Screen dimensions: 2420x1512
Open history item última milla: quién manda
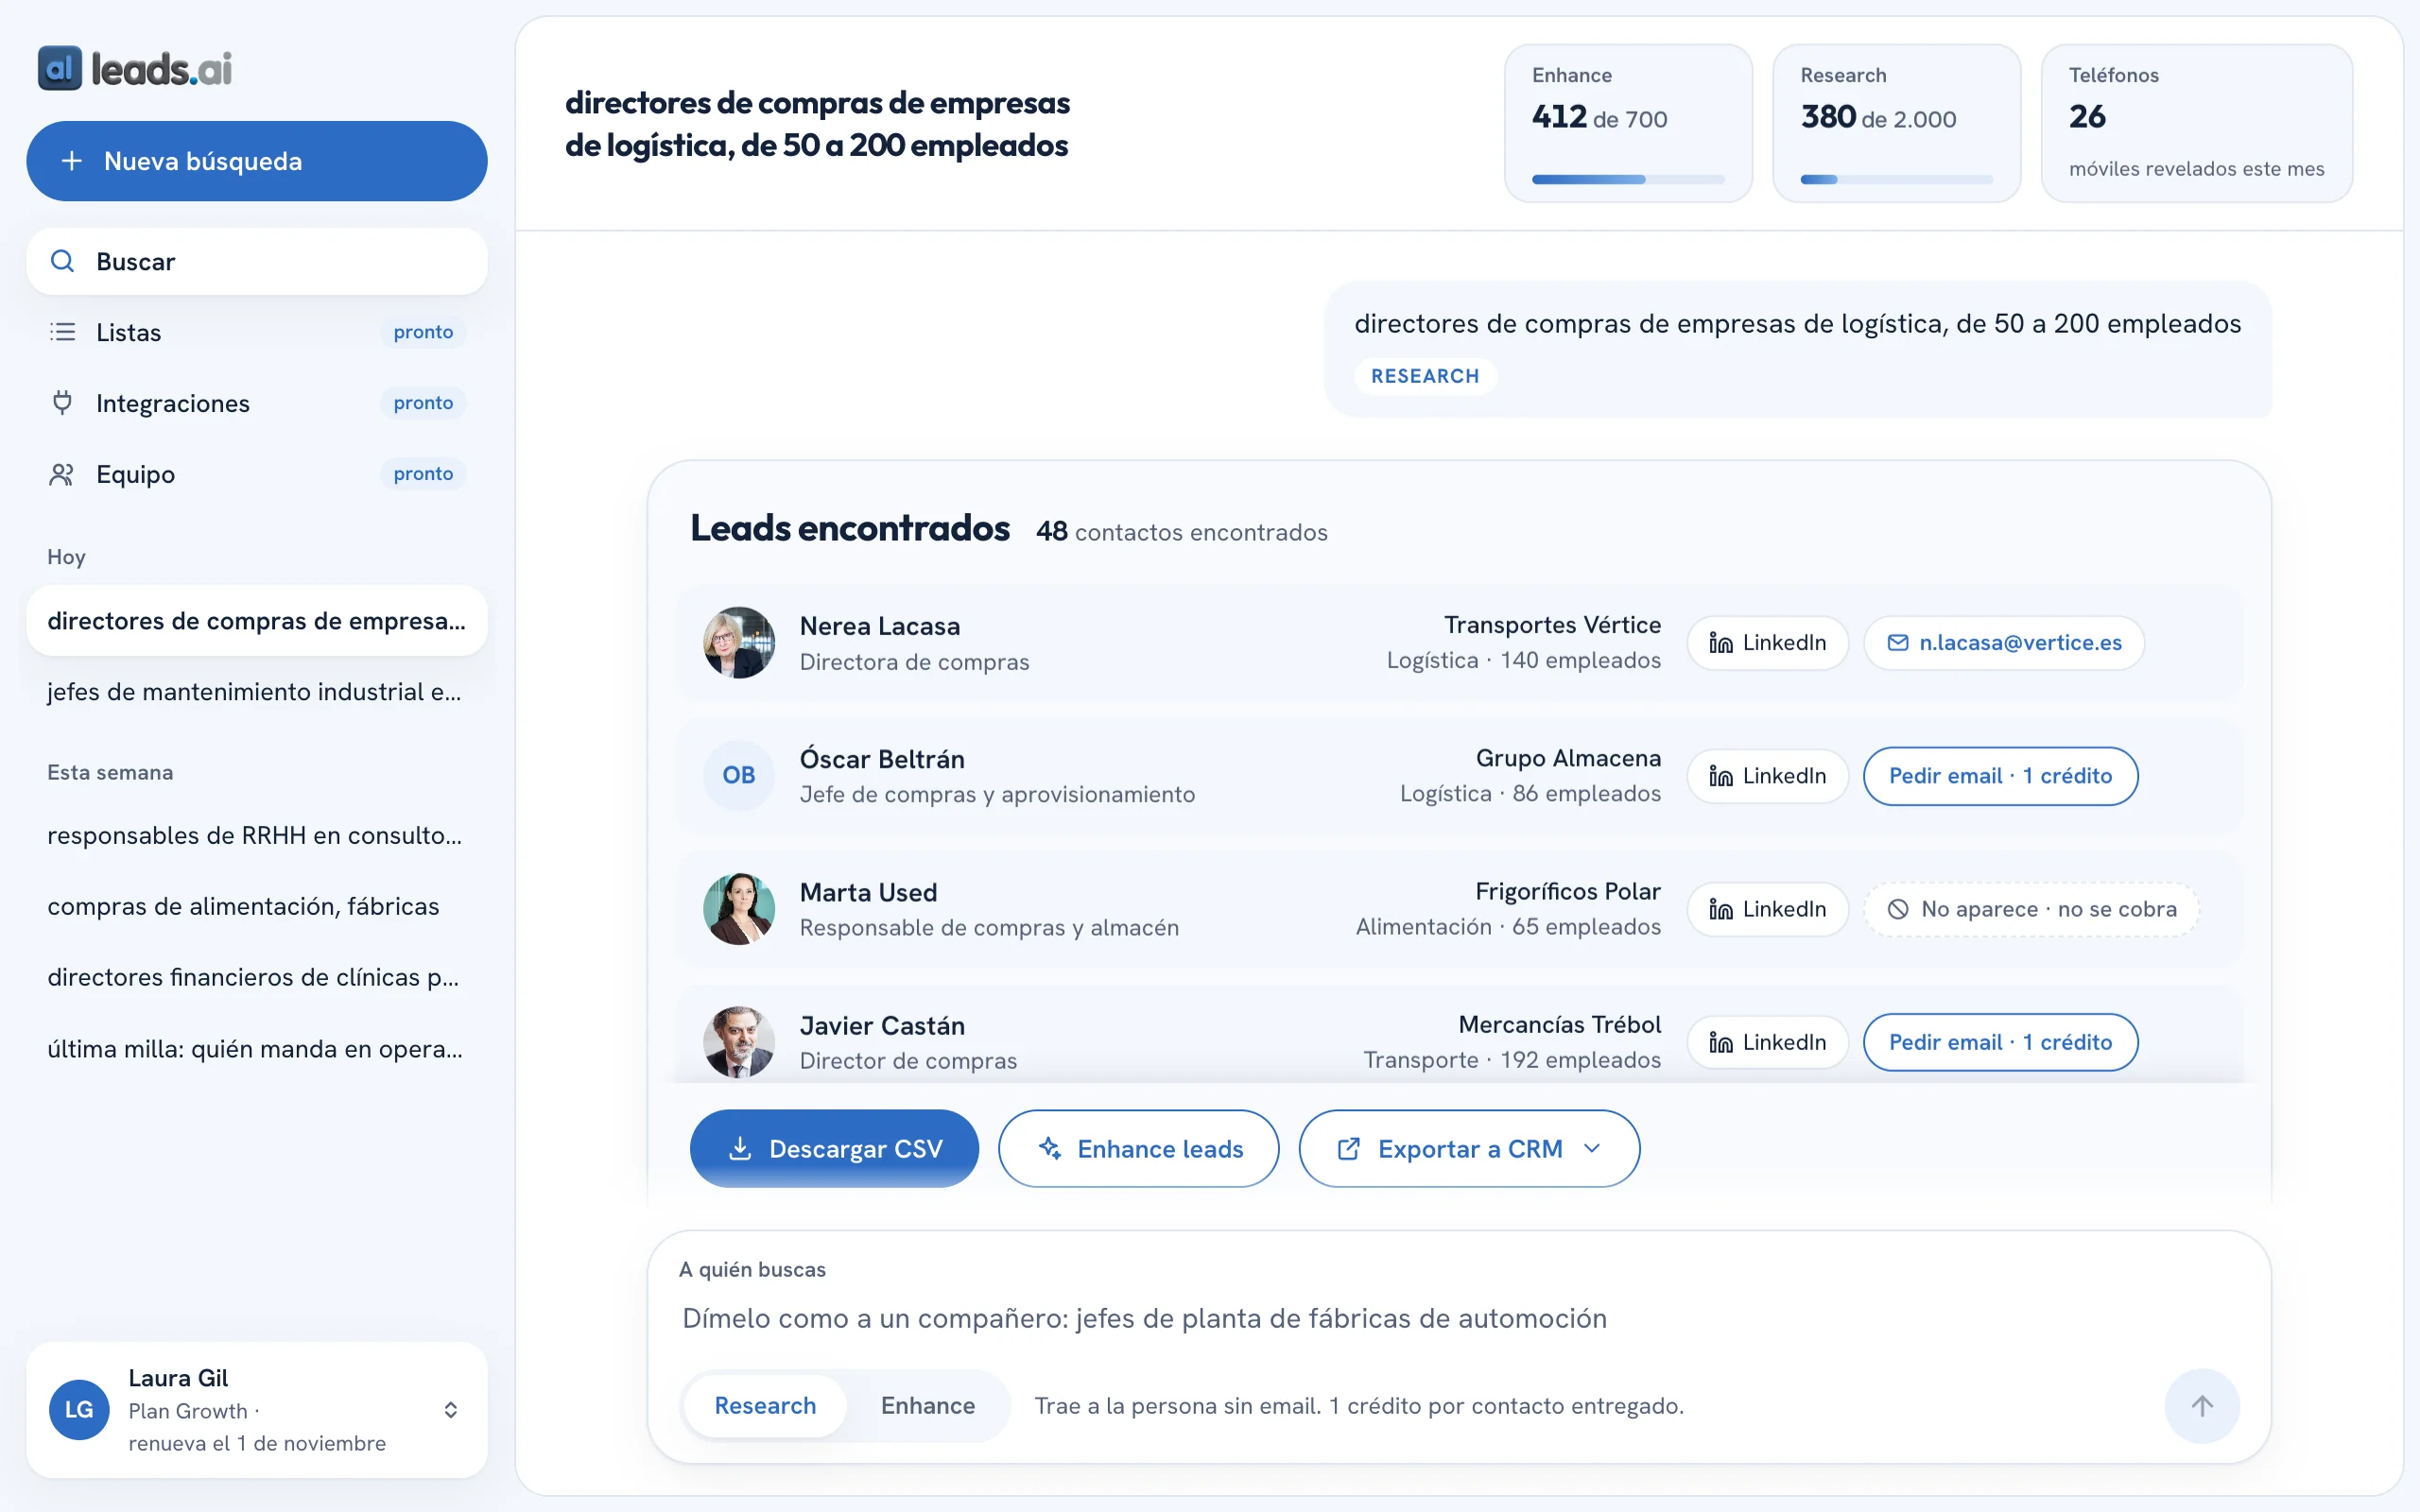(257, 1048)
